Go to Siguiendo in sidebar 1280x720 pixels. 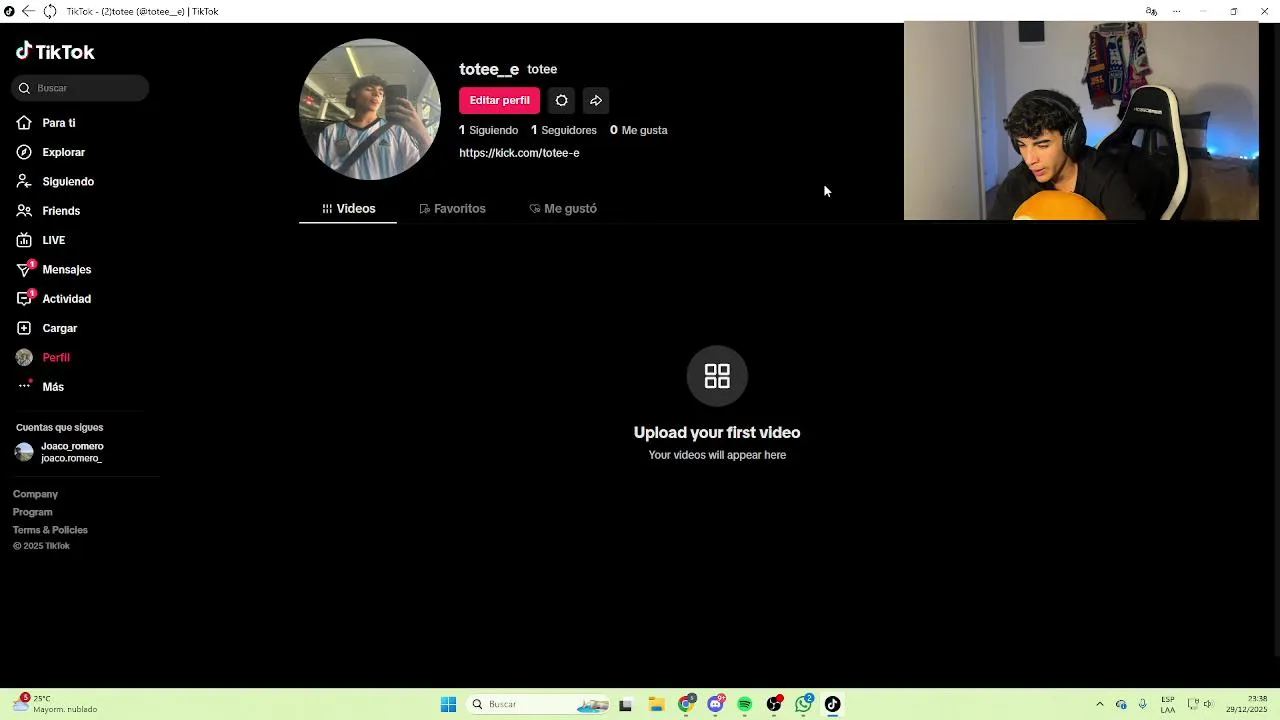point(68,182)
